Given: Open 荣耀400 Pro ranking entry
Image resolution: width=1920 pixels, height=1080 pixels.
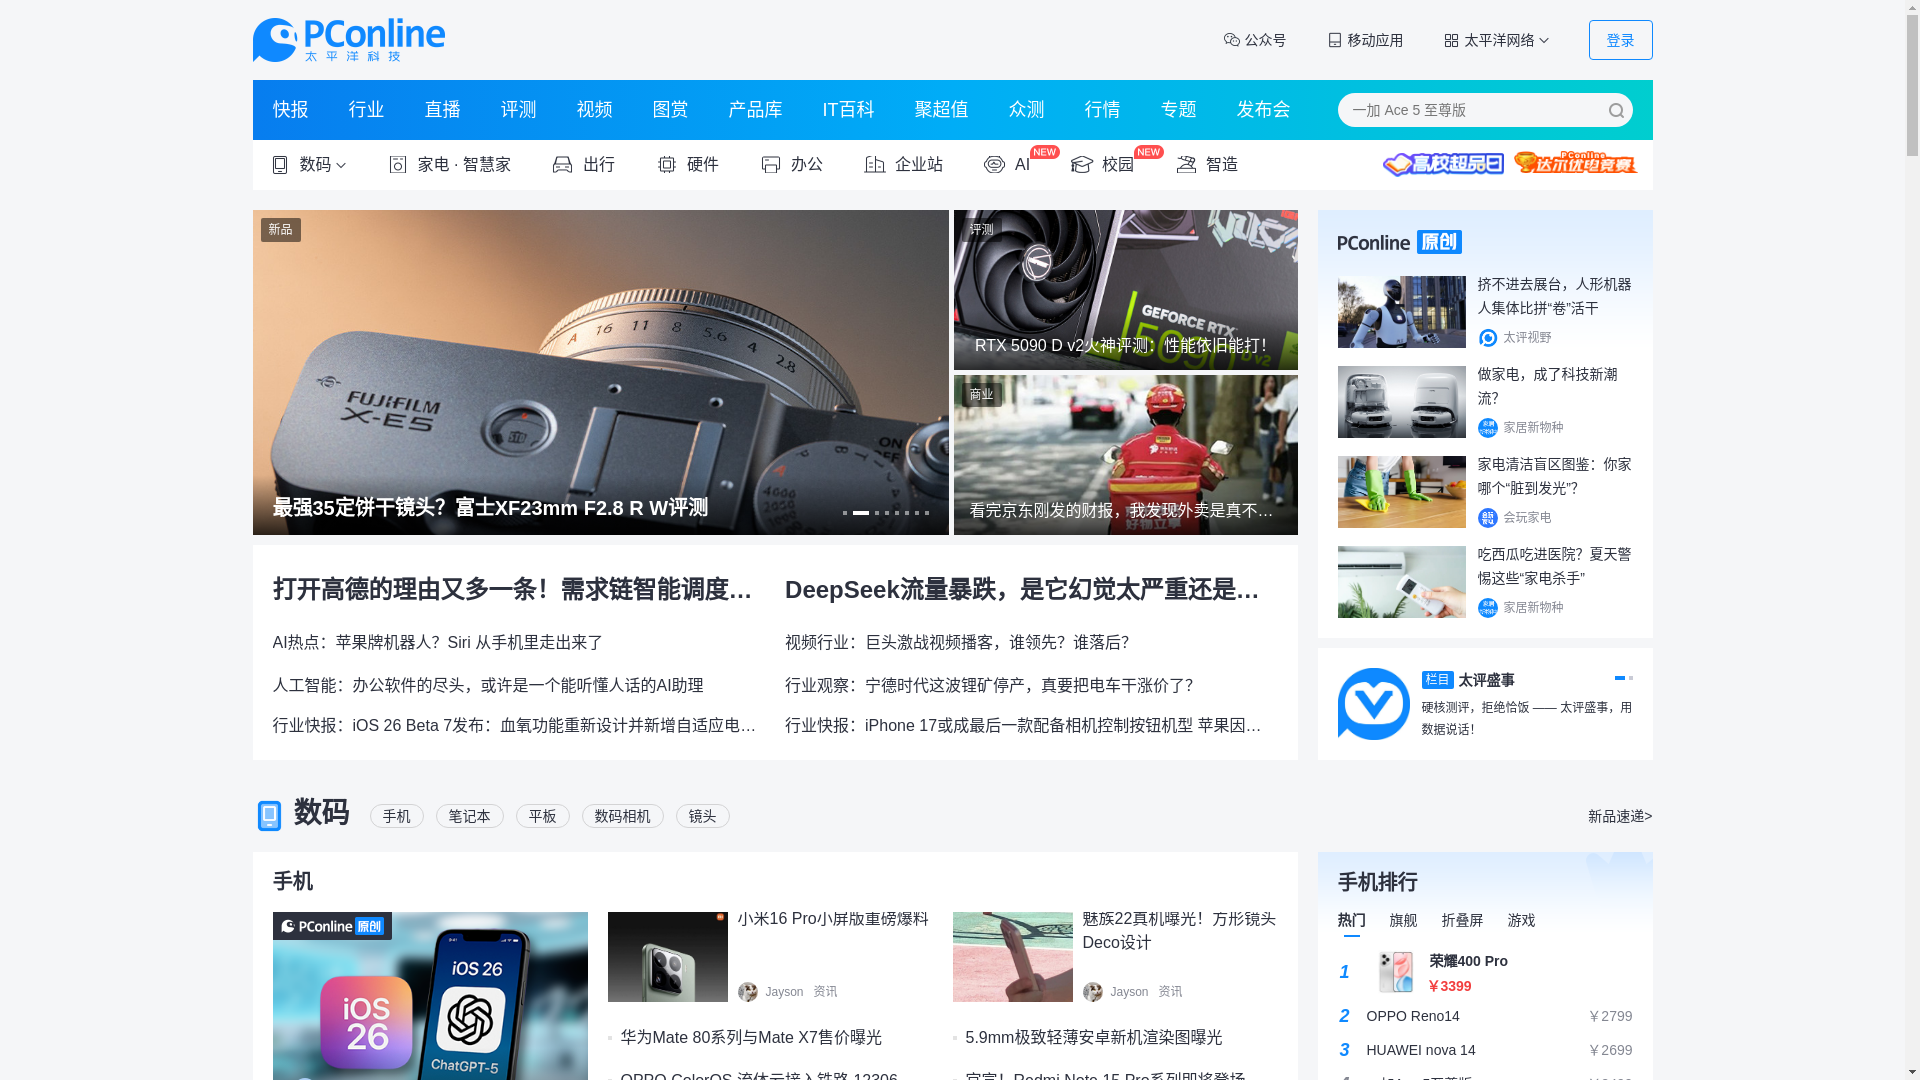Looking at the screenshot, I should (1485, 973).
